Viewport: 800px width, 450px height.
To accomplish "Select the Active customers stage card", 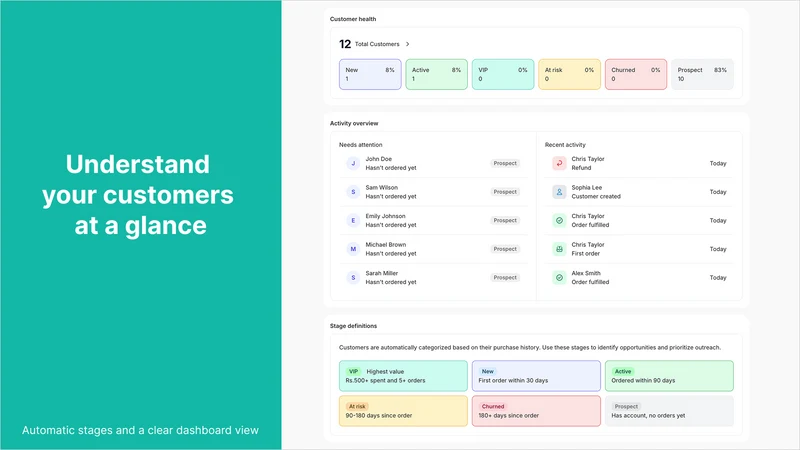I will [436, 74].
